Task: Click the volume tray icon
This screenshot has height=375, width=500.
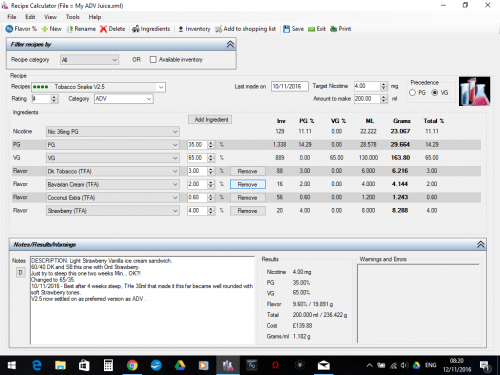Action: [x=404, y=366]
